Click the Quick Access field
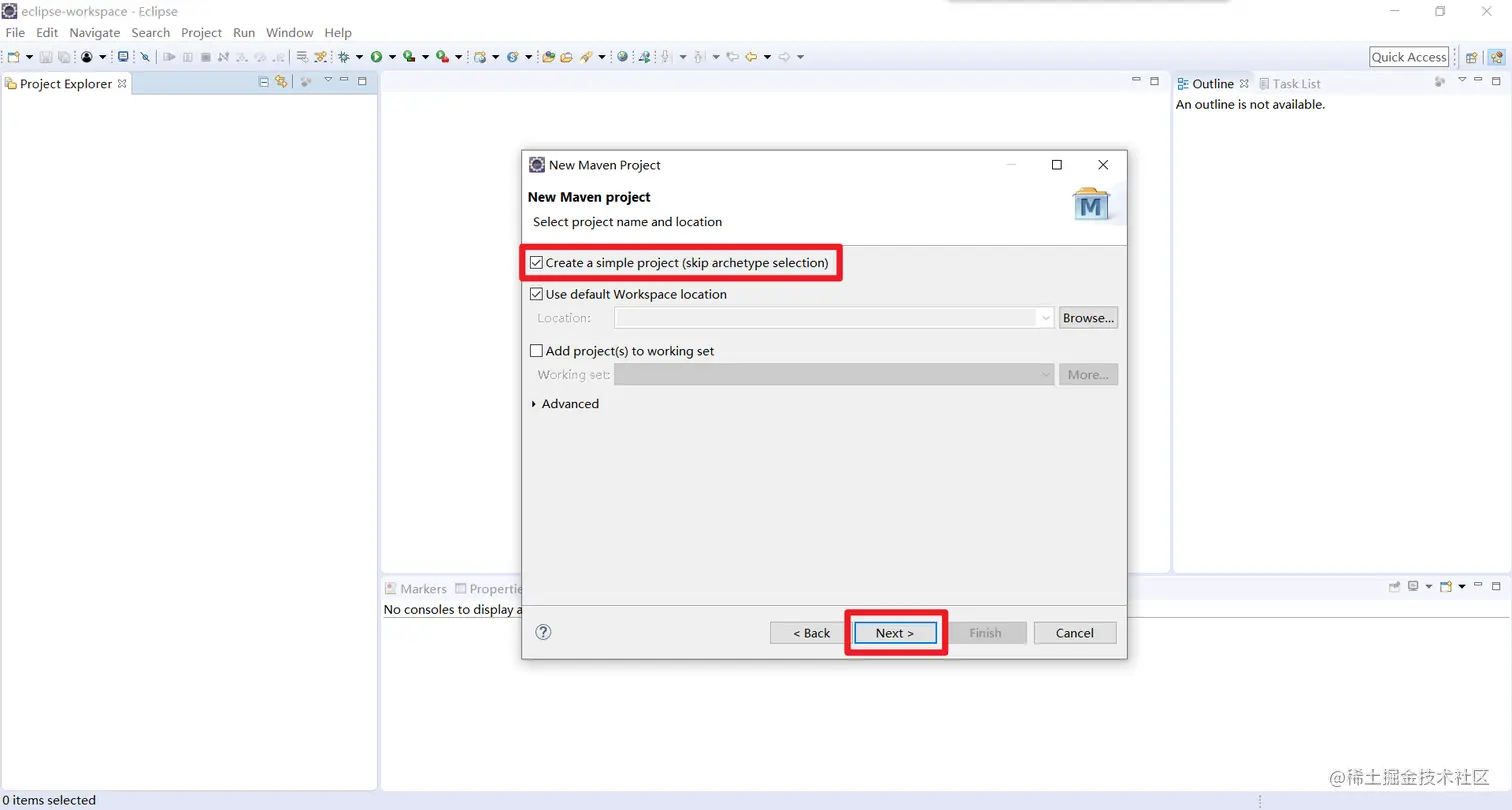1512x810 pixels. pyautogui.click(x=1409, y=57)
